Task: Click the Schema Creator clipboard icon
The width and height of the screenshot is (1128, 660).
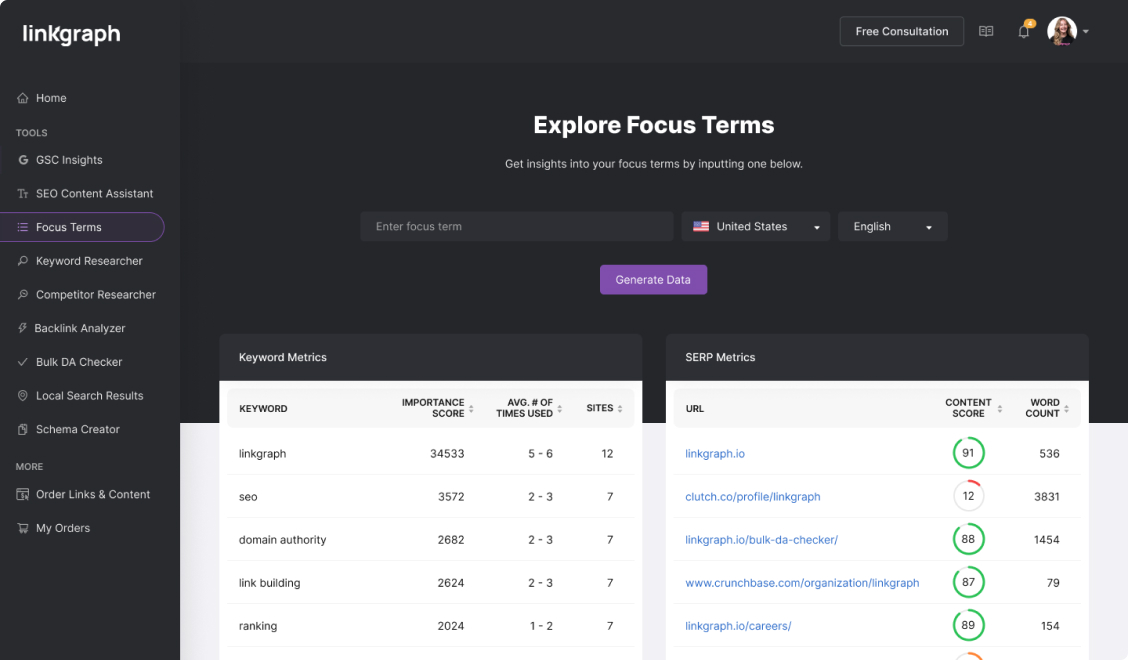Action: click(22, 430)
